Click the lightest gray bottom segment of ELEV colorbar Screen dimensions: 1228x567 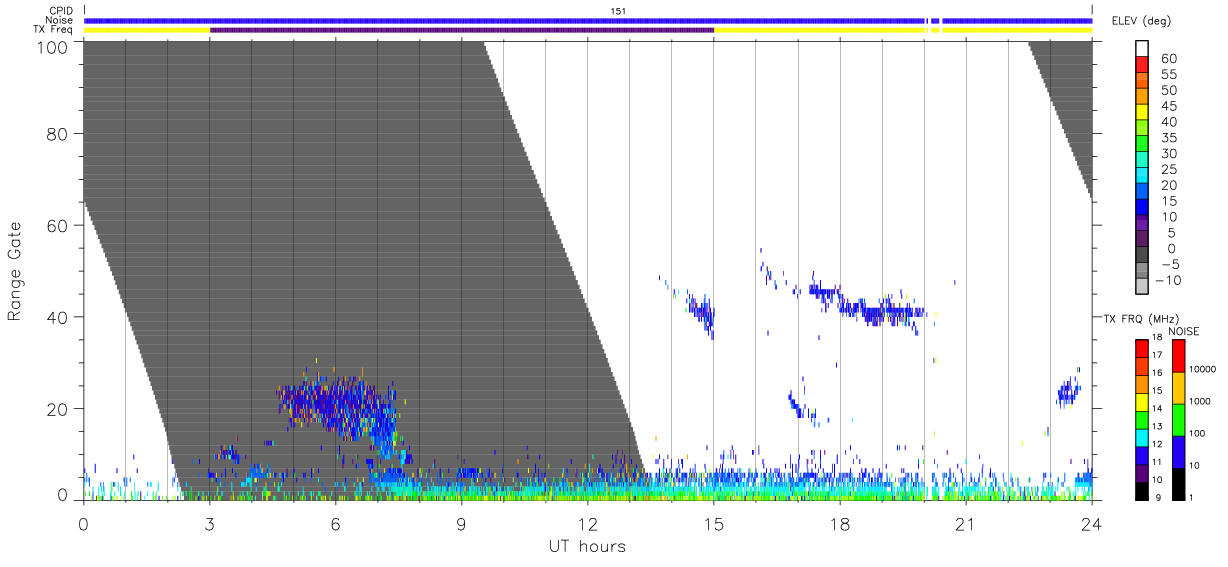click(1143, 288)
